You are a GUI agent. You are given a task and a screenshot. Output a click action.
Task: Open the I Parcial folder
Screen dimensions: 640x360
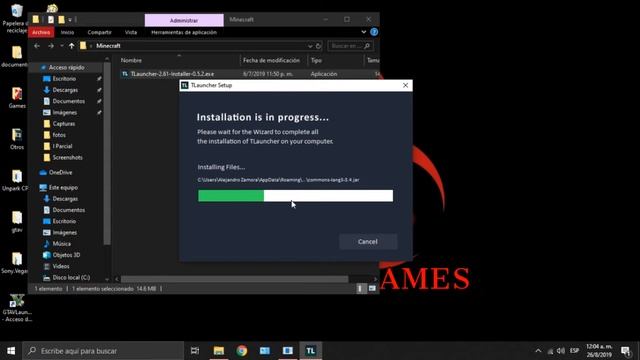[x=62, y=146]
